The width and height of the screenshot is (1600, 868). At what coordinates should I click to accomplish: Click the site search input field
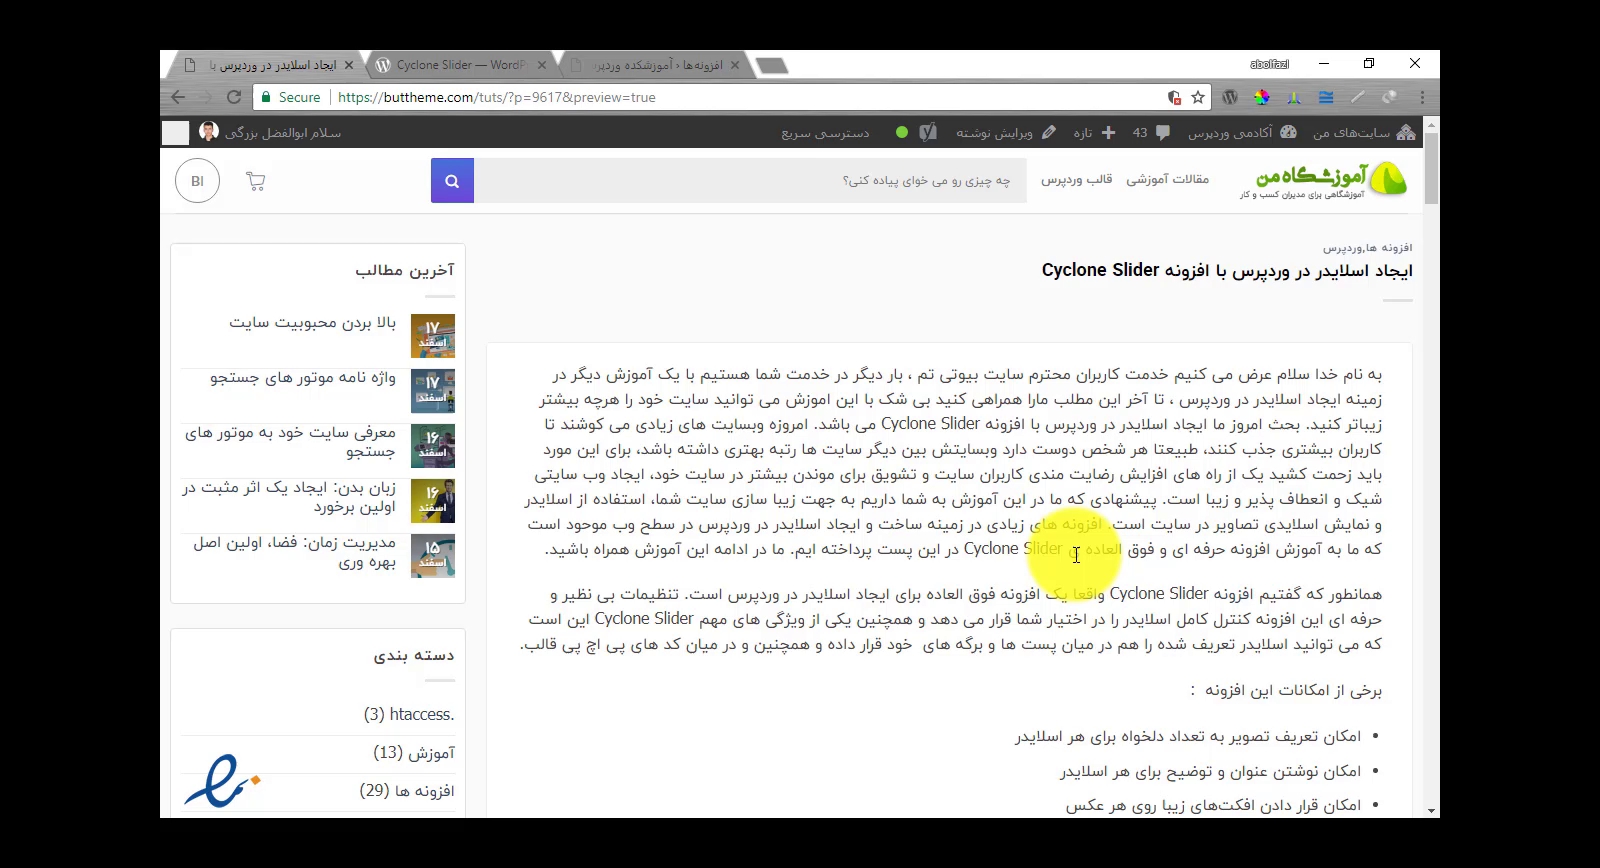[750, 181]
